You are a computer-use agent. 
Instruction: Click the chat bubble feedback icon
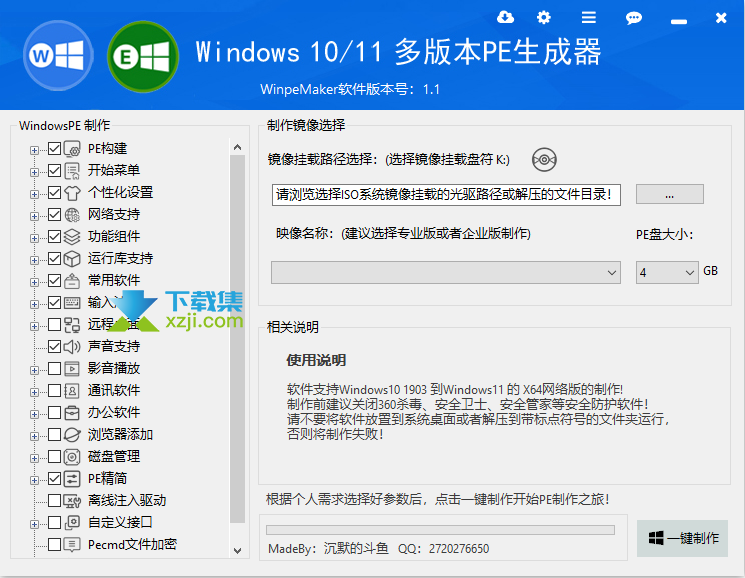tap(633, 18)
